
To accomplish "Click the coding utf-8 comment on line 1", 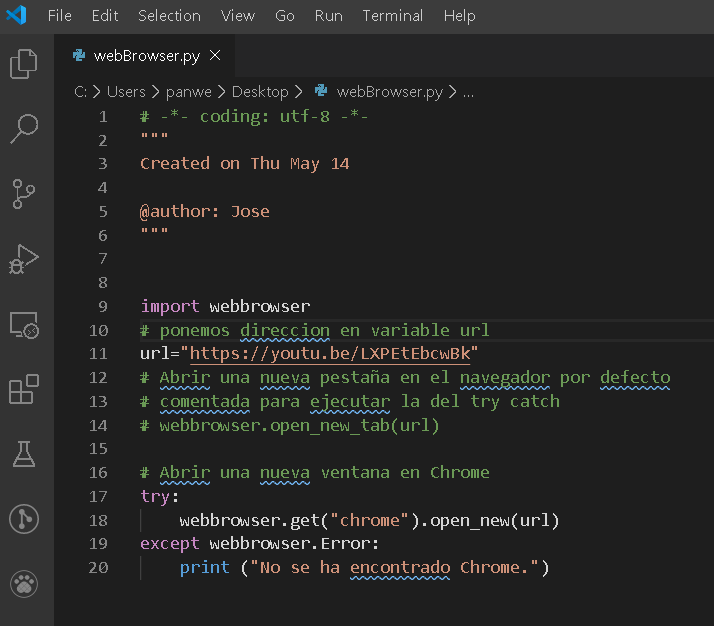I will click(x=254, y=117).
